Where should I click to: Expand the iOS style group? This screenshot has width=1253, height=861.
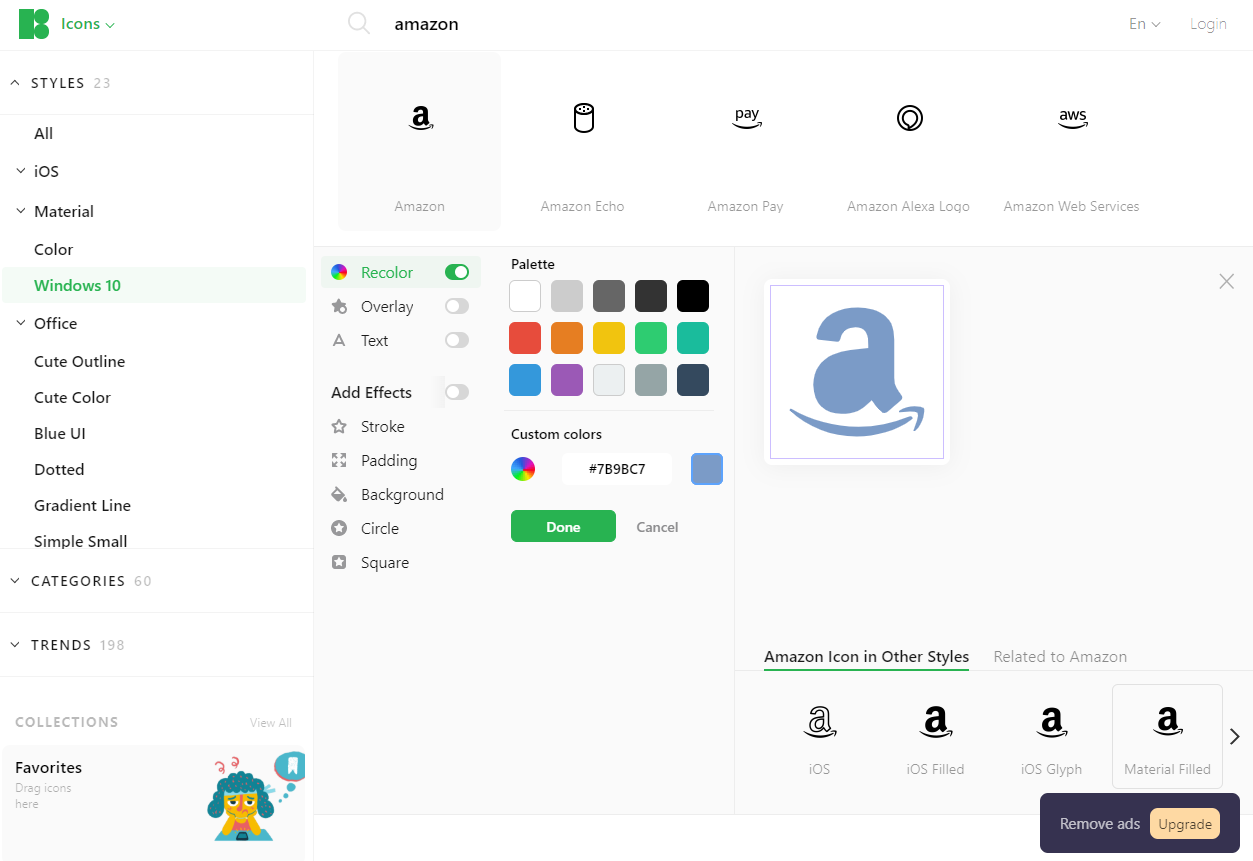[20, 171]
